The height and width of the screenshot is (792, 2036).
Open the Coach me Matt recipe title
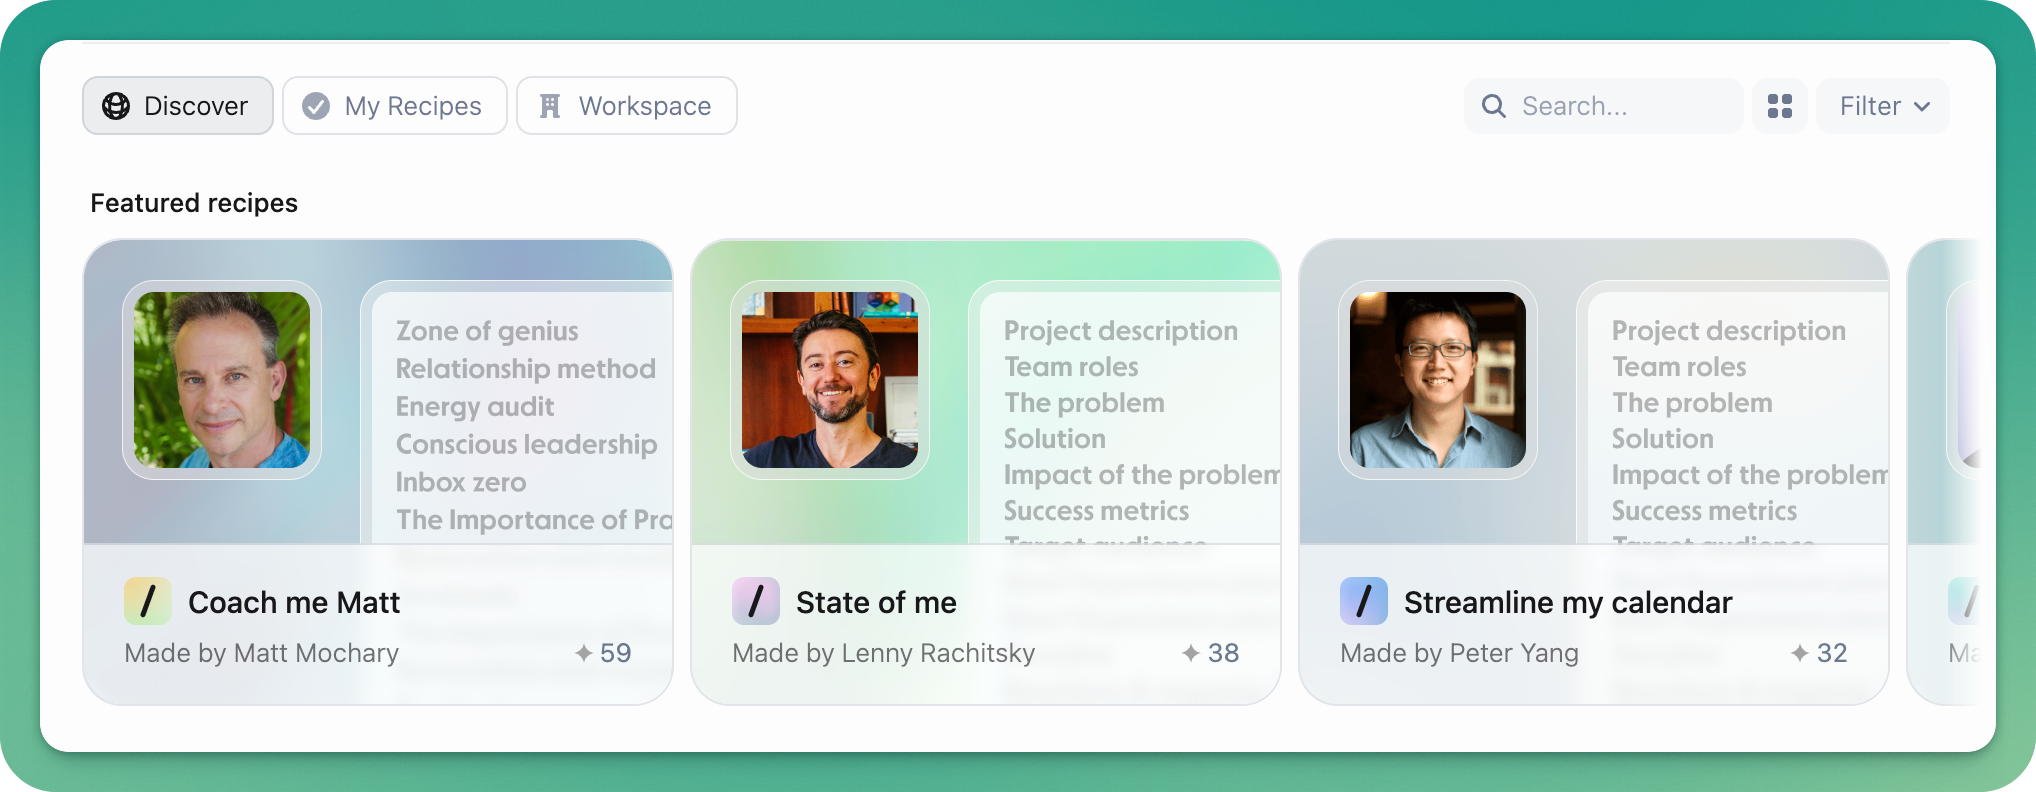(294, 602)
